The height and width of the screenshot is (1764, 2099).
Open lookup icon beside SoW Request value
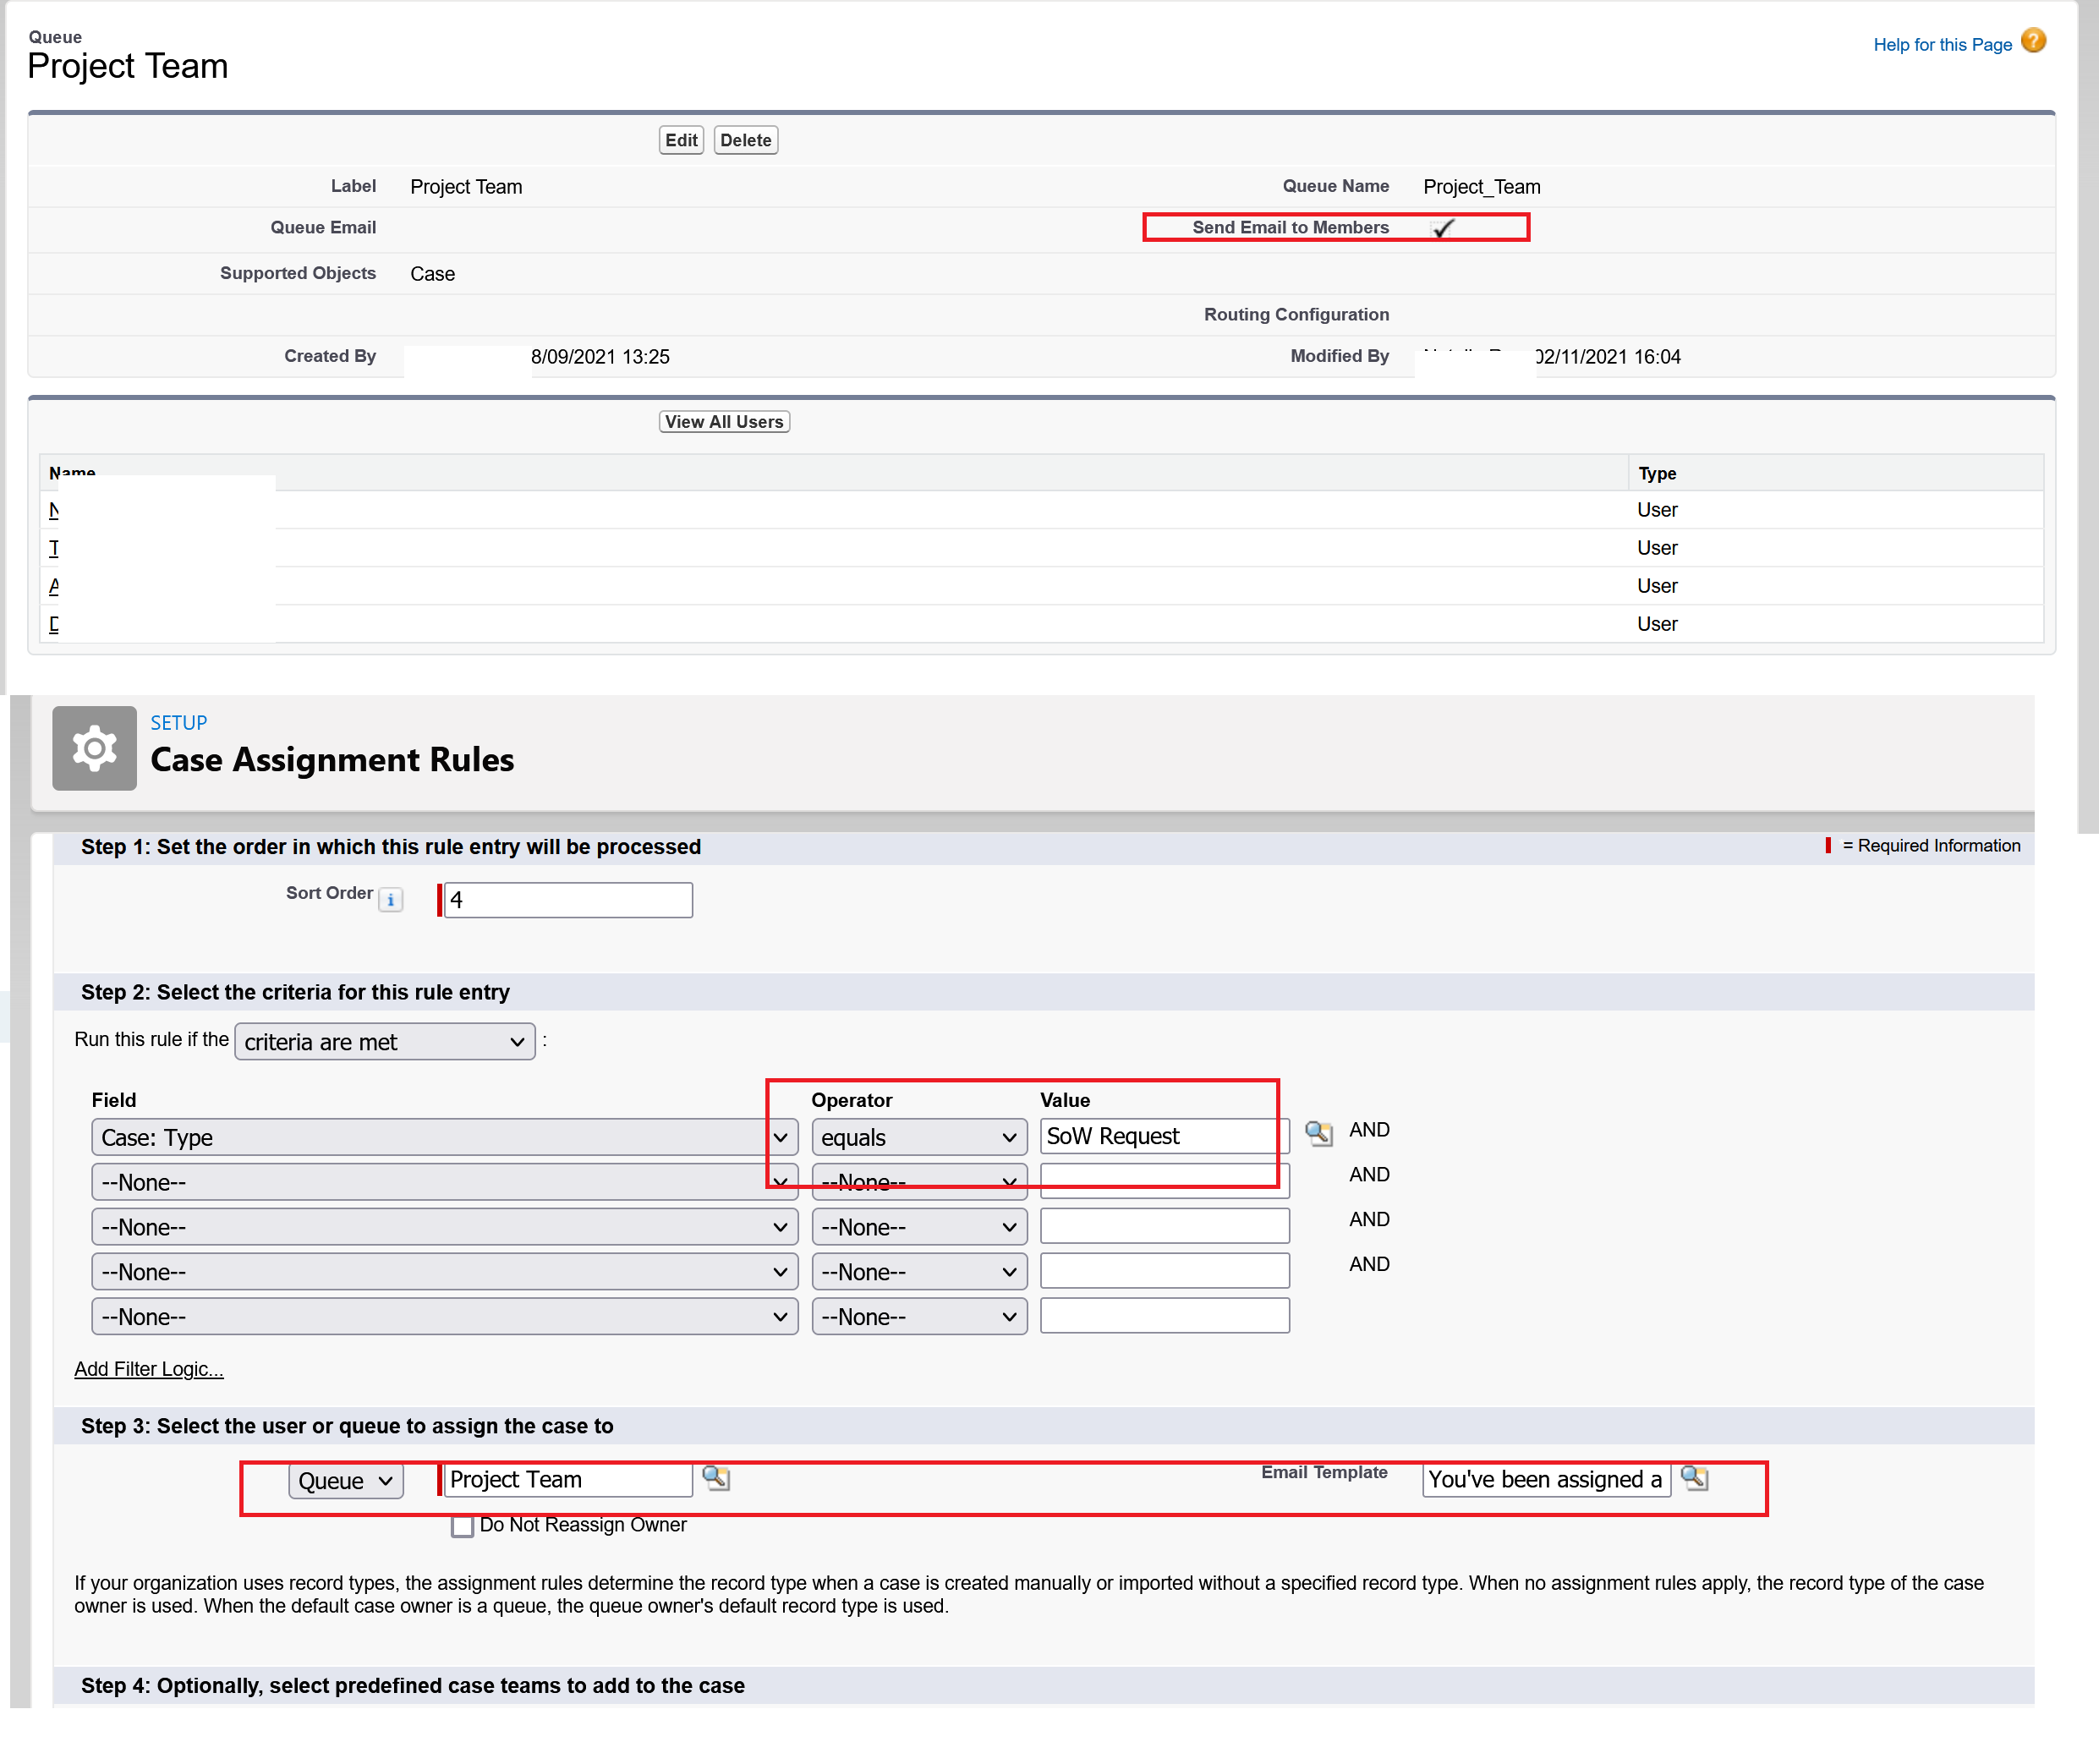click(x=1319, y=1133)
